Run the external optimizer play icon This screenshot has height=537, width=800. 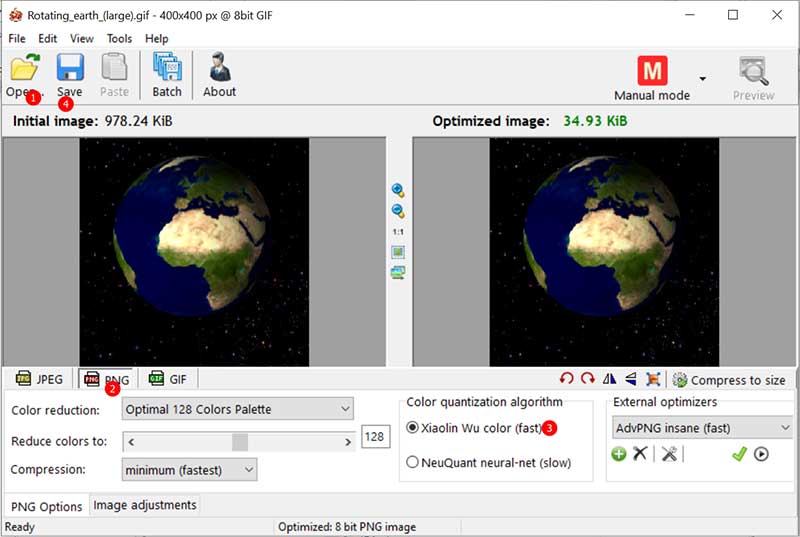coord(761,453)
